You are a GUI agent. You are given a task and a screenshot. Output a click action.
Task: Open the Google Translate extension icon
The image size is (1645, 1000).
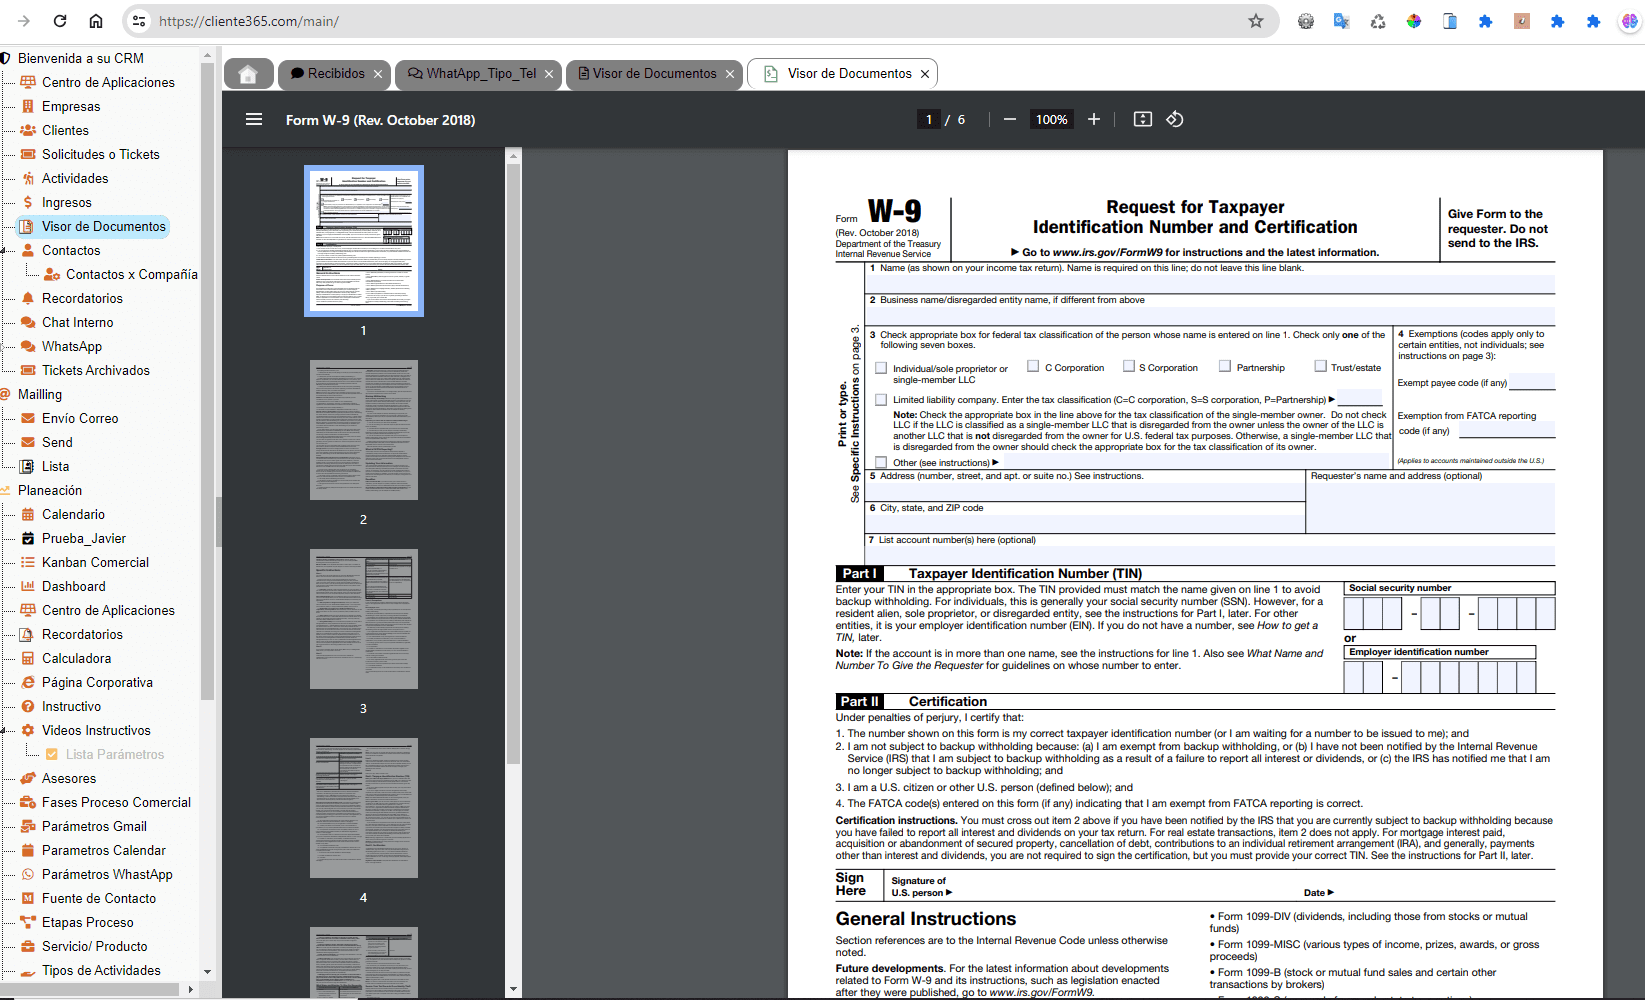point(1342,21)
